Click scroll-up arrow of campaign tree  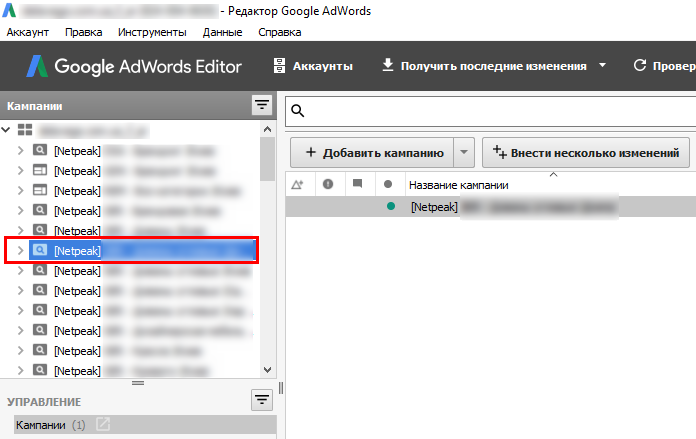267,129
